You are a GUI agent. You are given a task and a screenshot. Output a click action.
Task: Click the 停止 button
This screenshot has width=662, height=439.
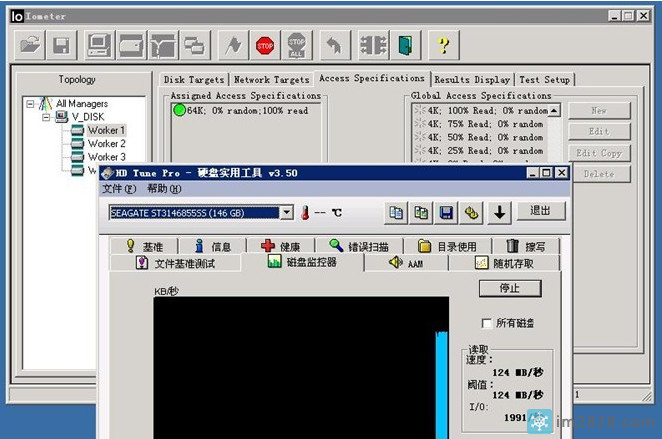[x=509, y=288]
